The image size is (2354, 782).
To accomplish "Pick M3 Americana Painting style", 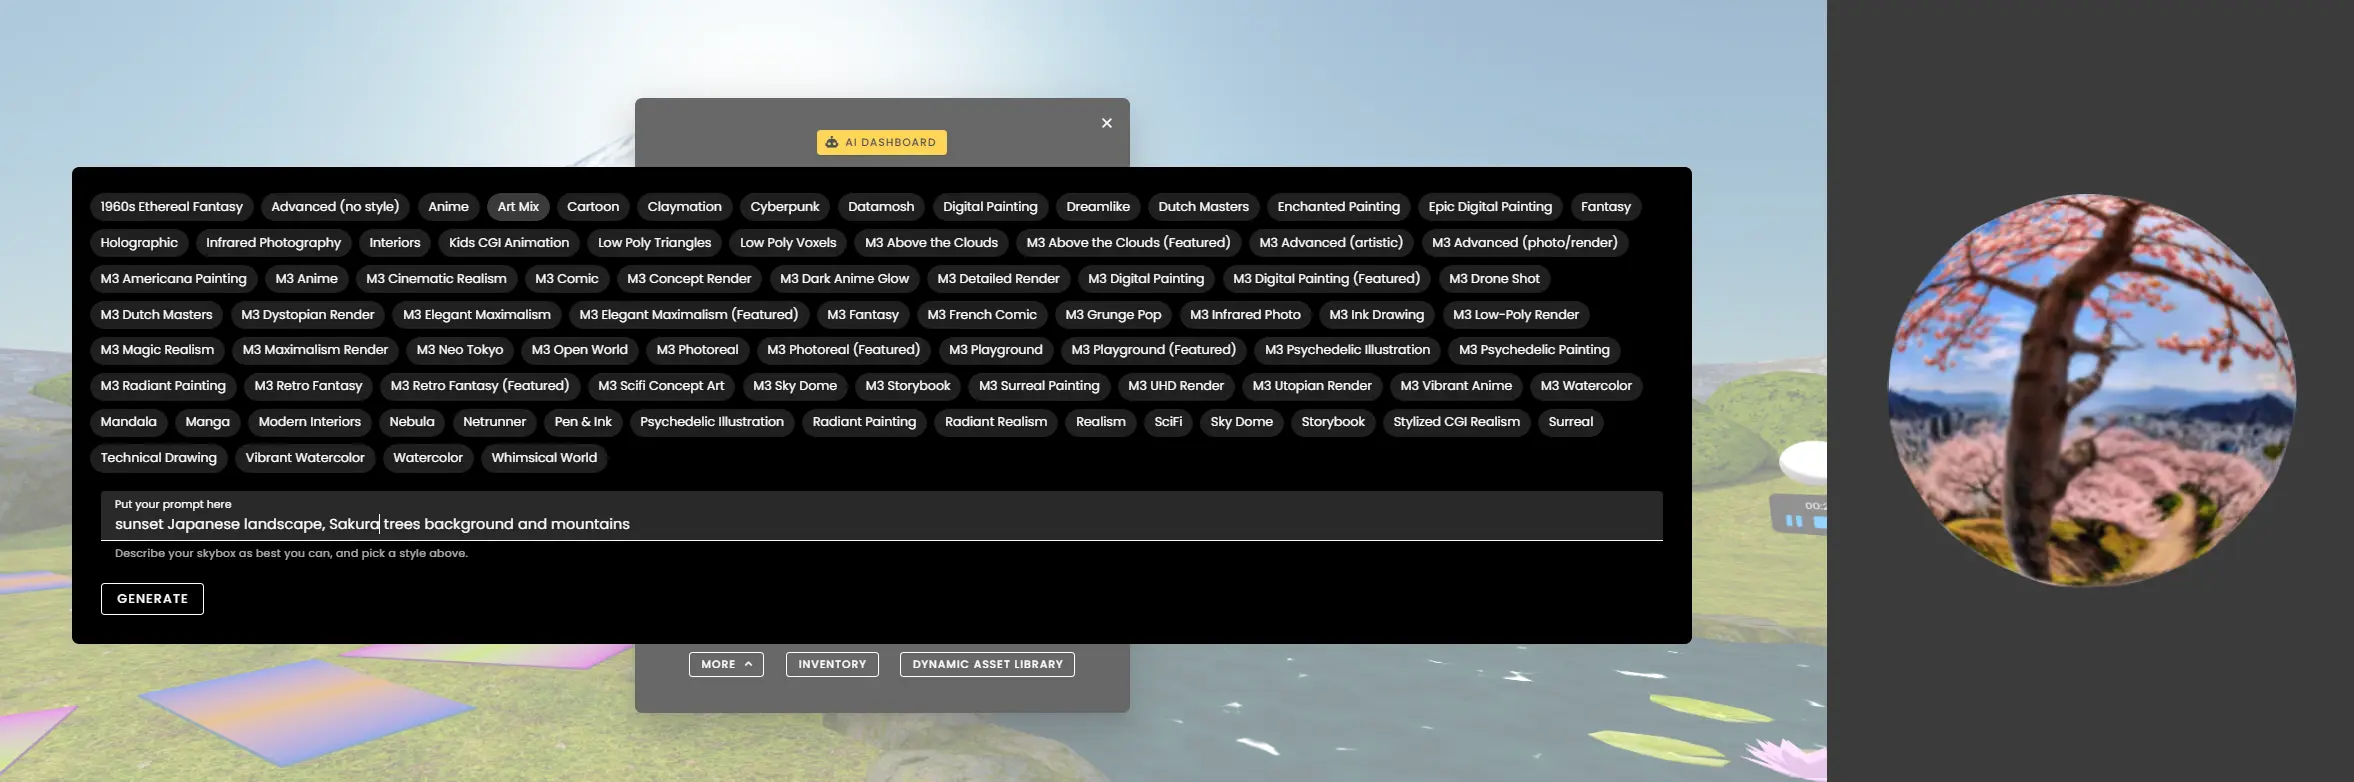I will click(x=173, y=279).
